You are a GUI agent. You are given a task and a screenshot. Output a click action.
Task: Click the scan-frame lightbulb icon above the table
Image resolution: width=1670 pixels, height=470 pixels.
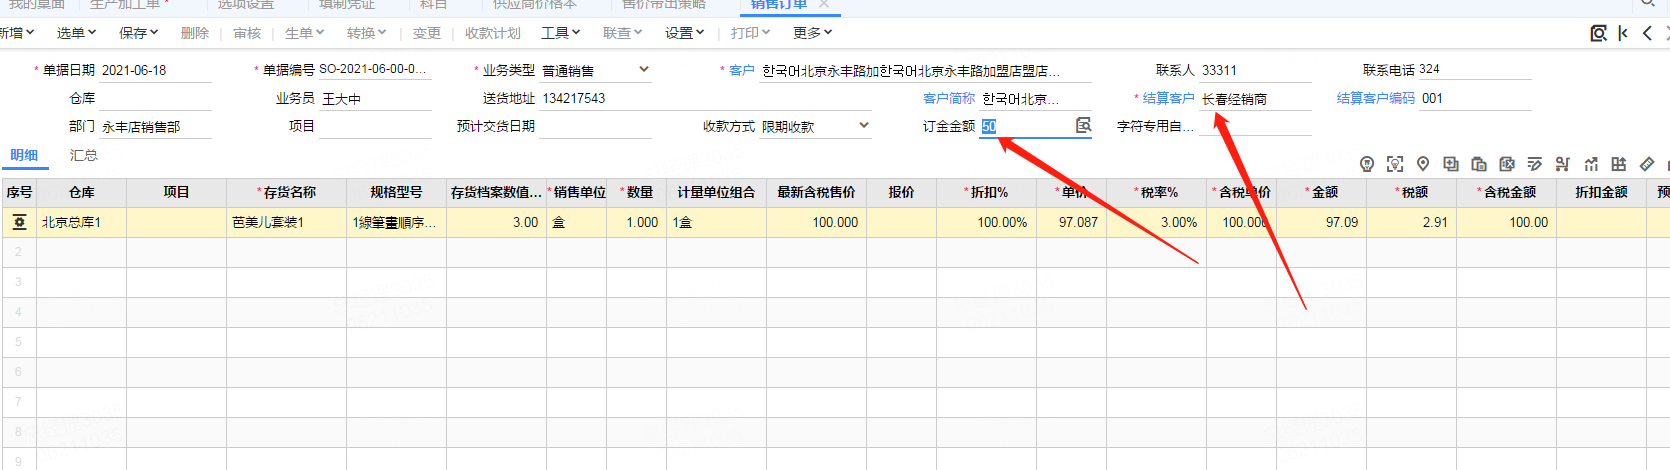1395,164
